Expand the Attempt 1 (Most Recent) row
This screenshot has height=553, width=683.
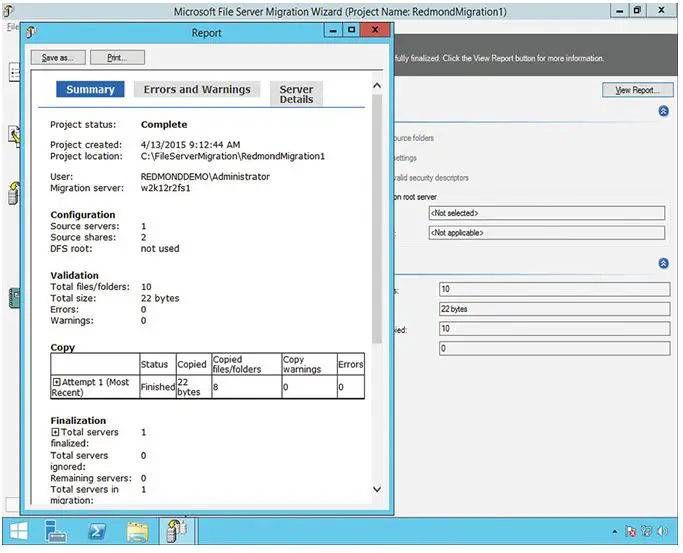(x=56, y=382)
